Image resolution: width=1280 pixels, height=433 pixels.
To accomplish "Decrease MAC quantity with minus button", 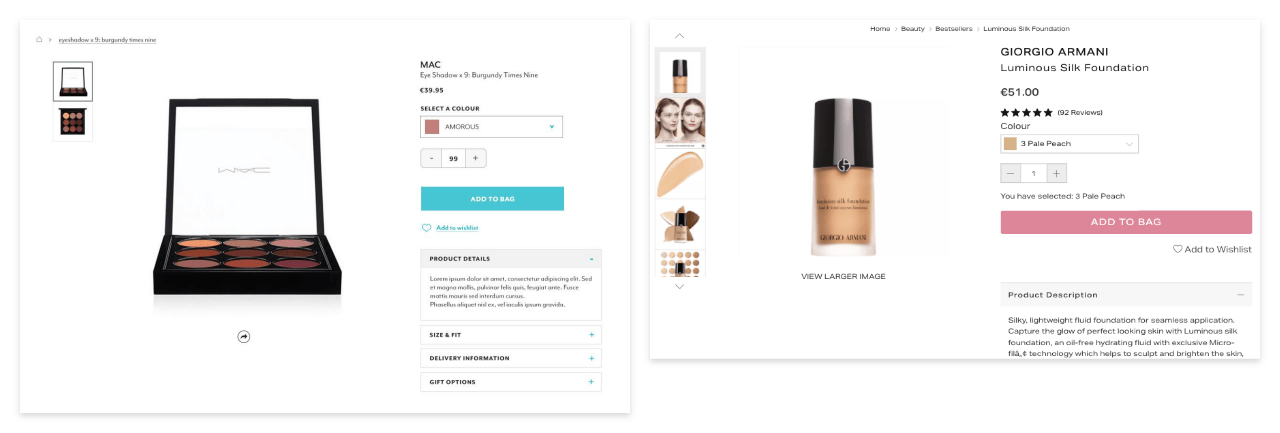I will 432,158.
